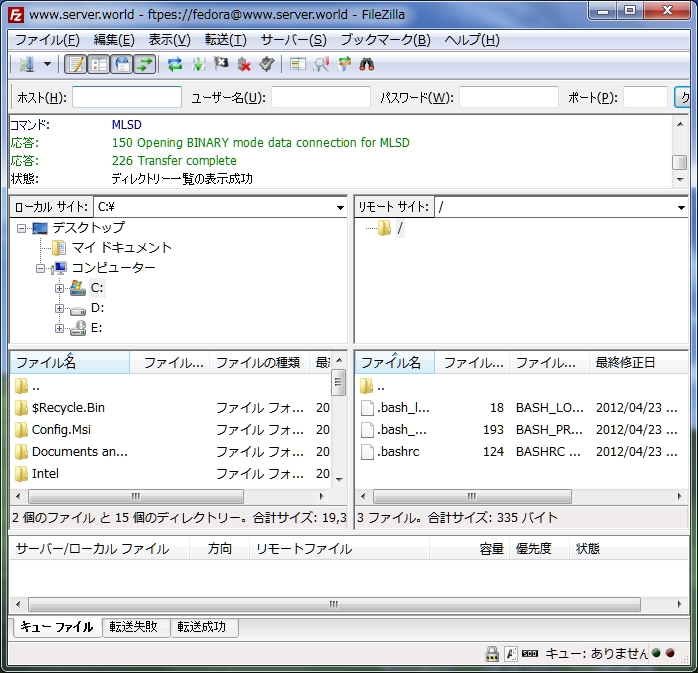Search for files with binoculars icon
This screenshot has width=698, height=673.
coord(367,65)
